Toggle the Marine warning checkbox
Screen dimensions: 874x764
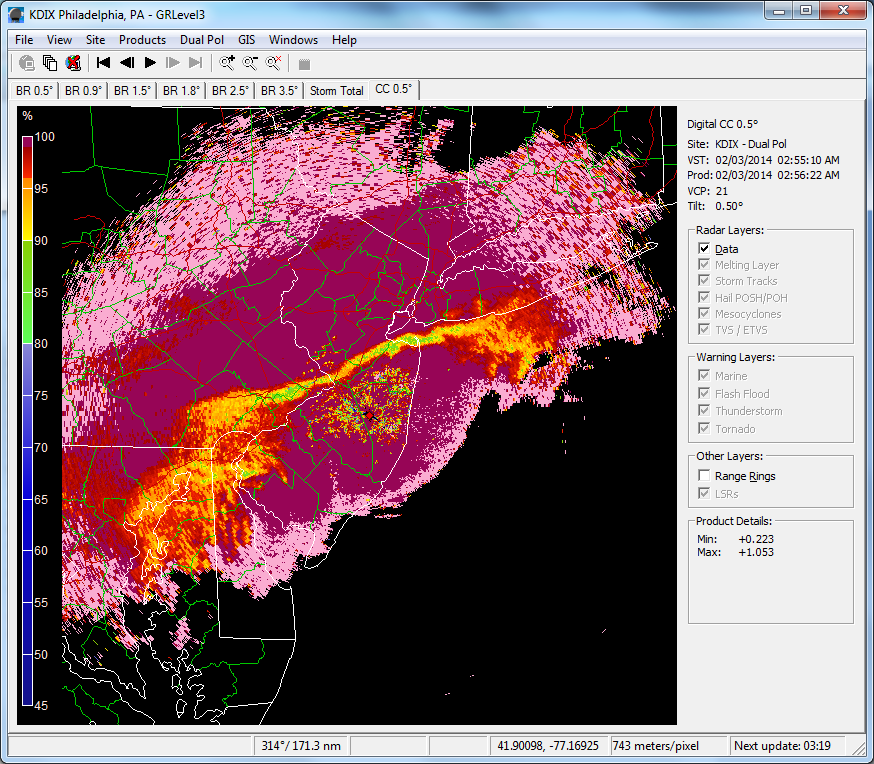coord(704,376)
